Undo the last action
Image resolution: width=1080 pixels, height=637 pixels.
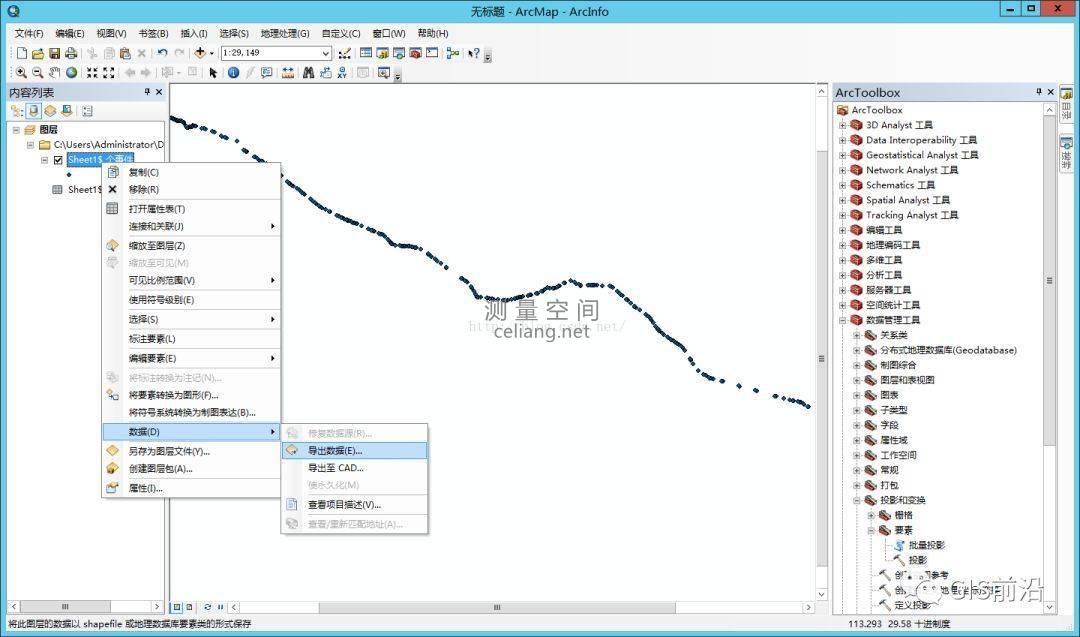click(x=162, y=53)
